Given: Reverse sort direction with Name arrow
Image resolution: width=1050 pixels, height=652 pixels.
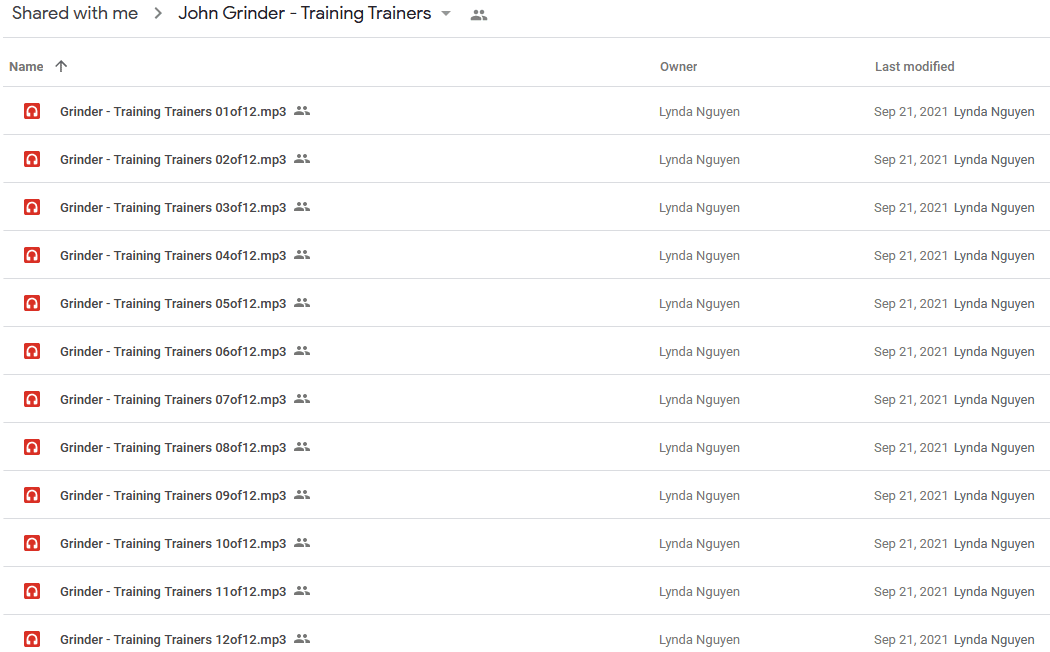Looking at the screenshot, I should (61, 66).
